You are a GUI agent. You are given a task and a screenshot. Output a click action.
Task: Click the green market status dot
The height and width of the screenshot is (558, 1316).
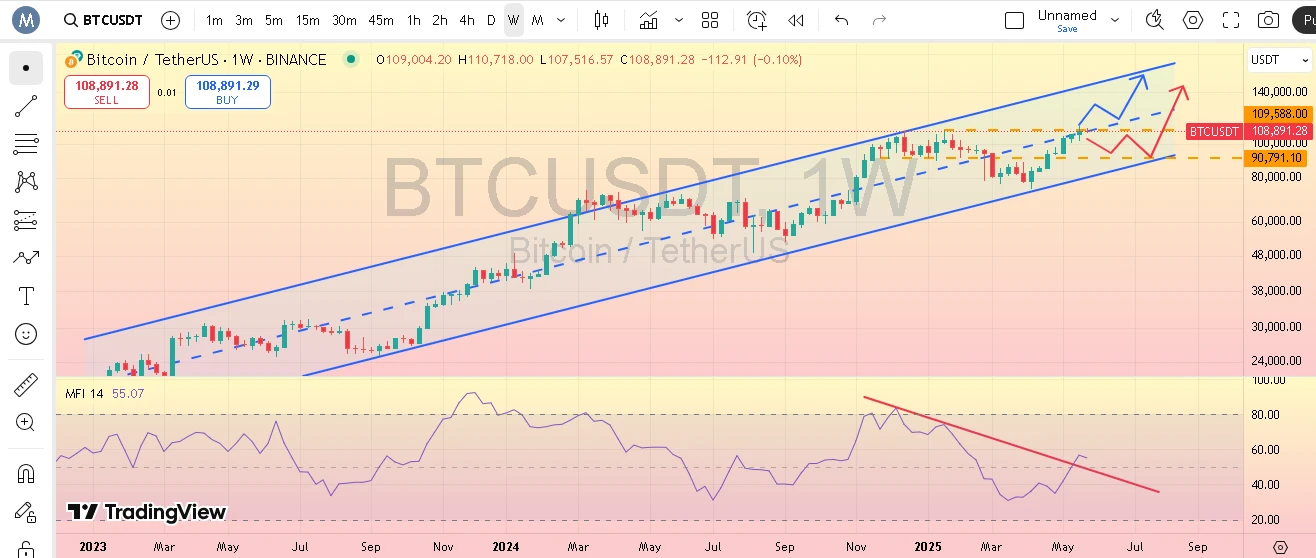coord(351,60)
